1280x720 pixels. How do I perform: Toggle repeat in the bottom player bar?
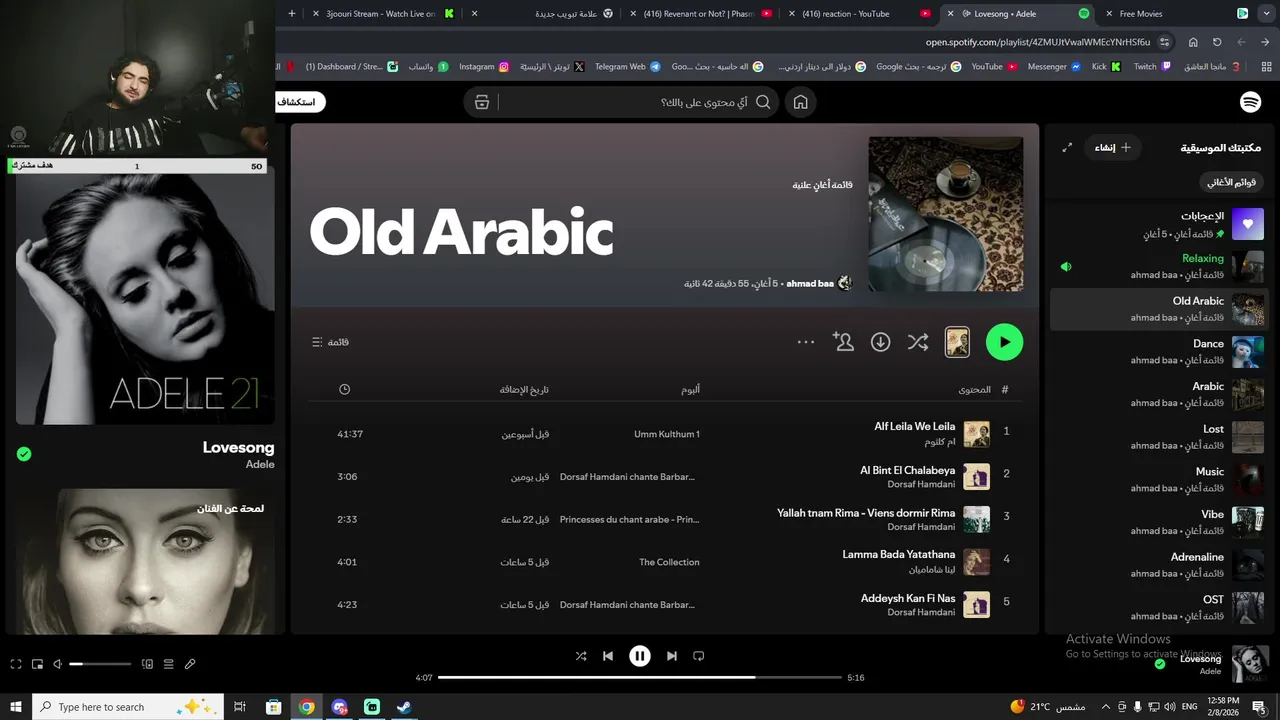click(699, 656)
